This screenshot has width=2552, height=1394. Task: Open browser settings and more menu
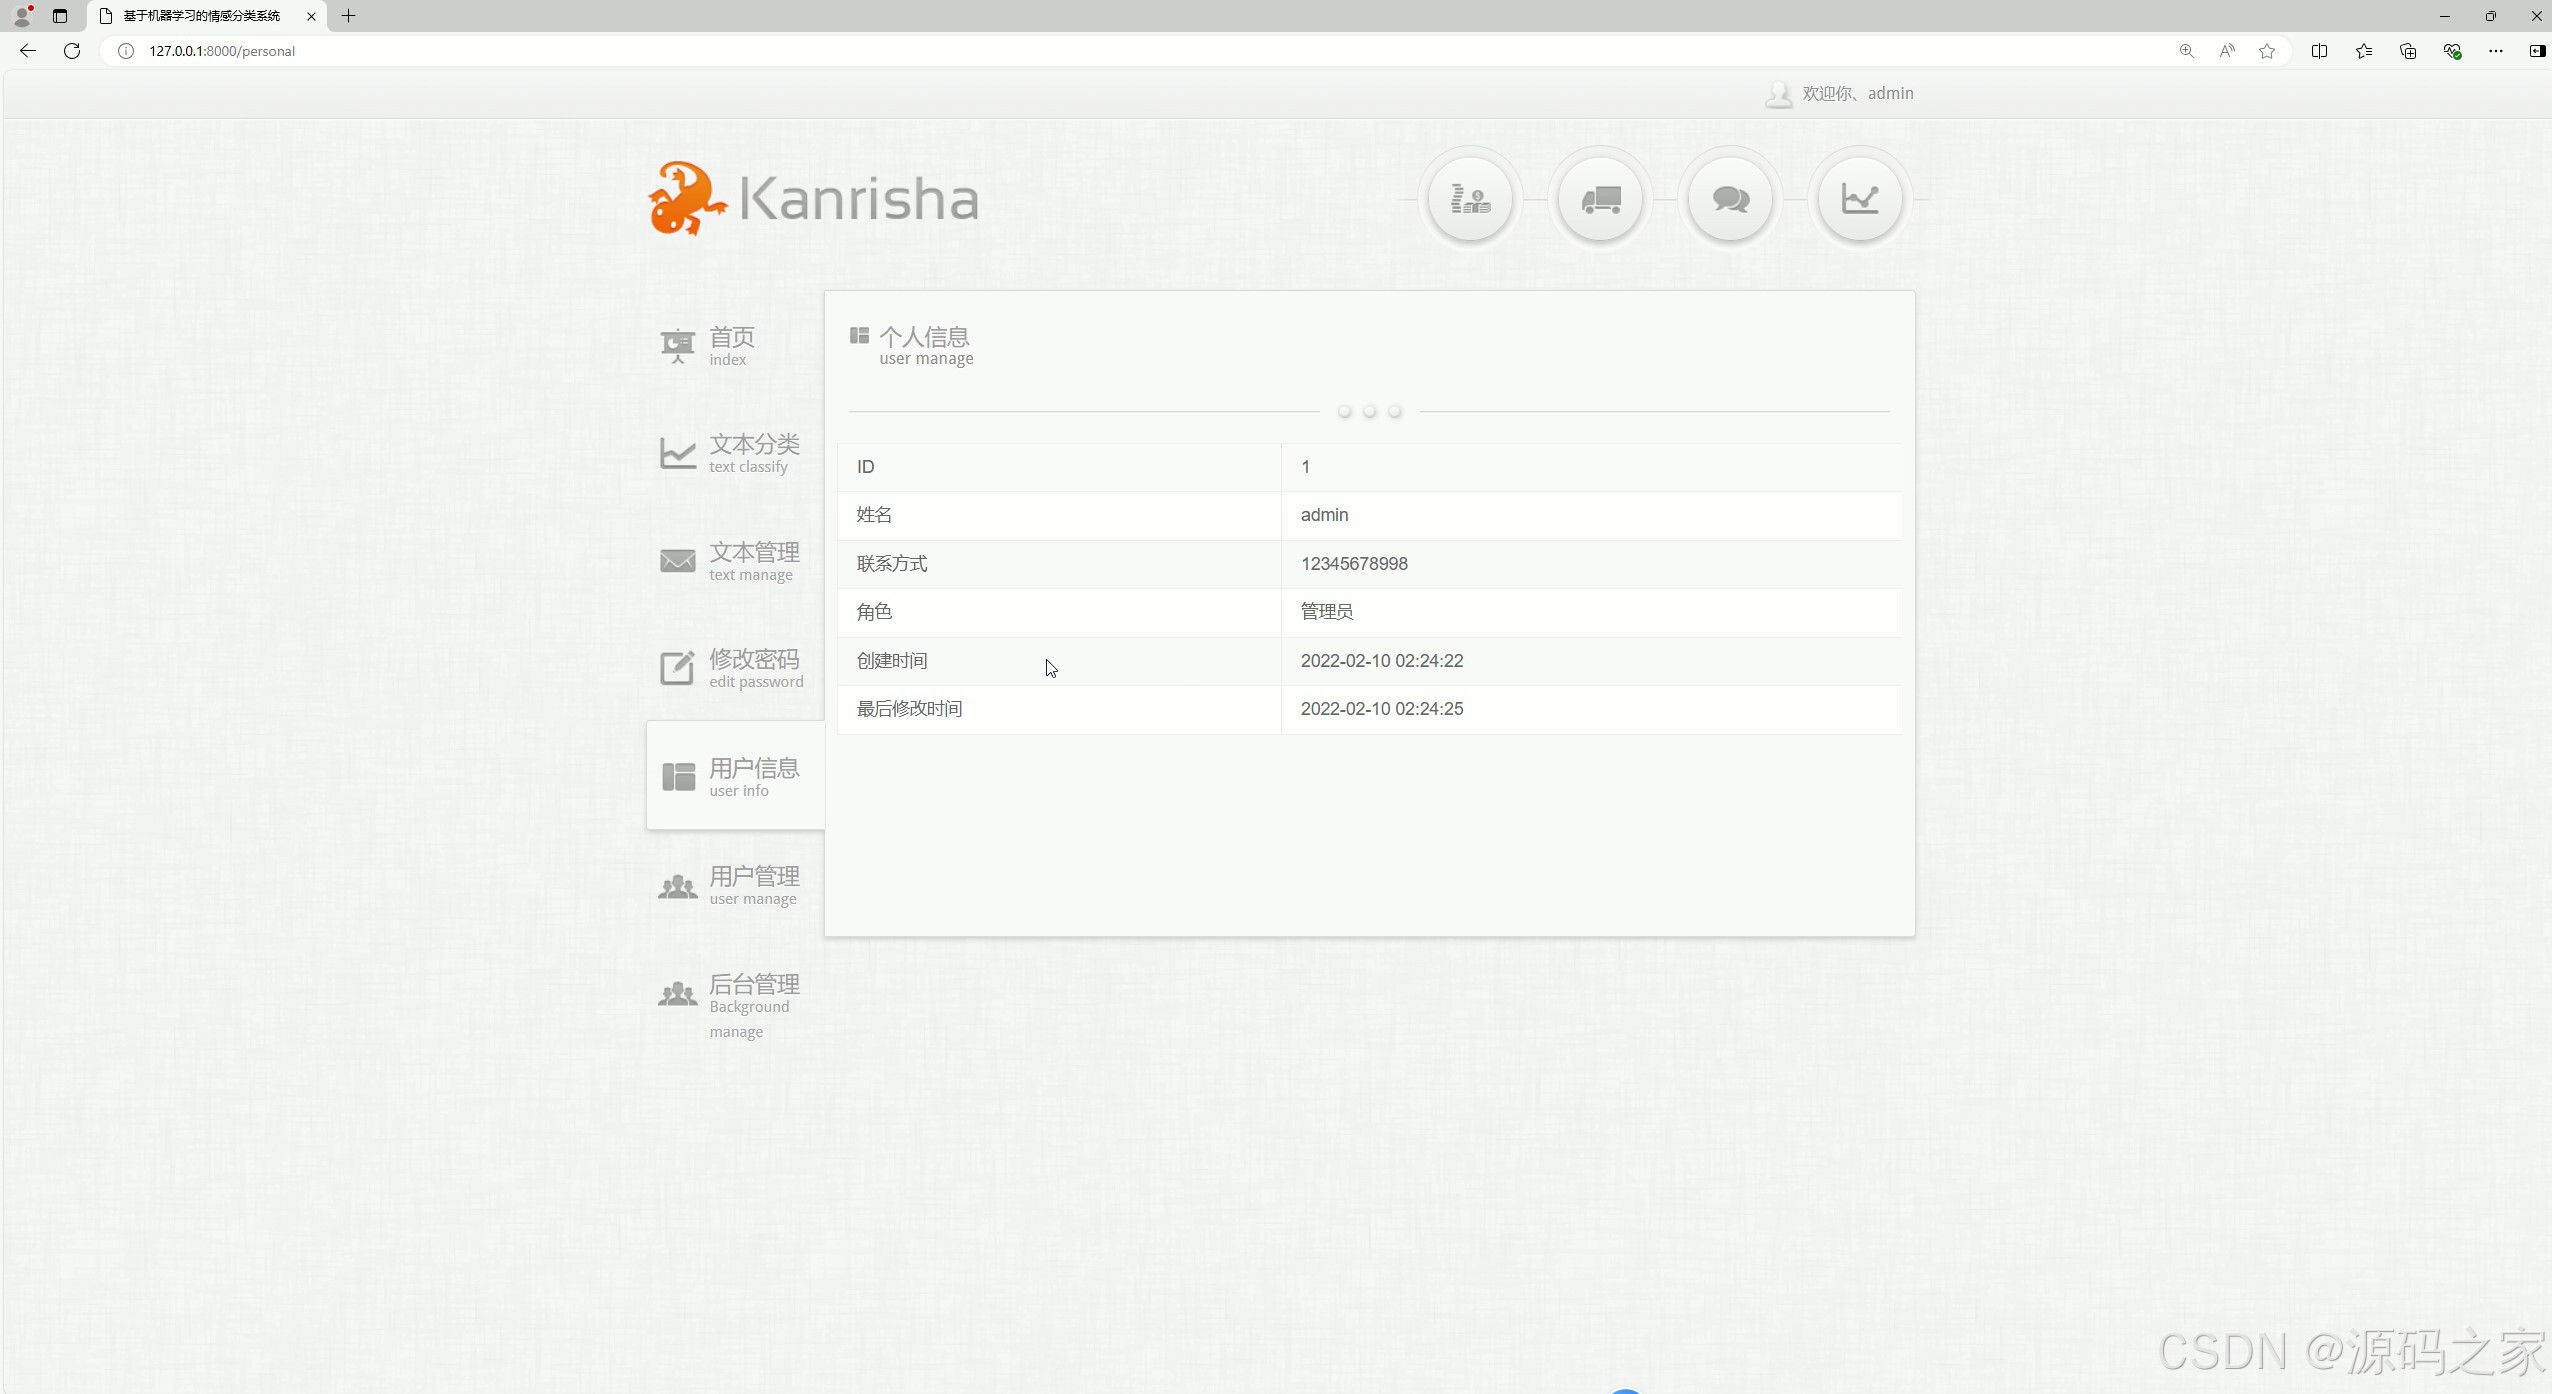2496,51
